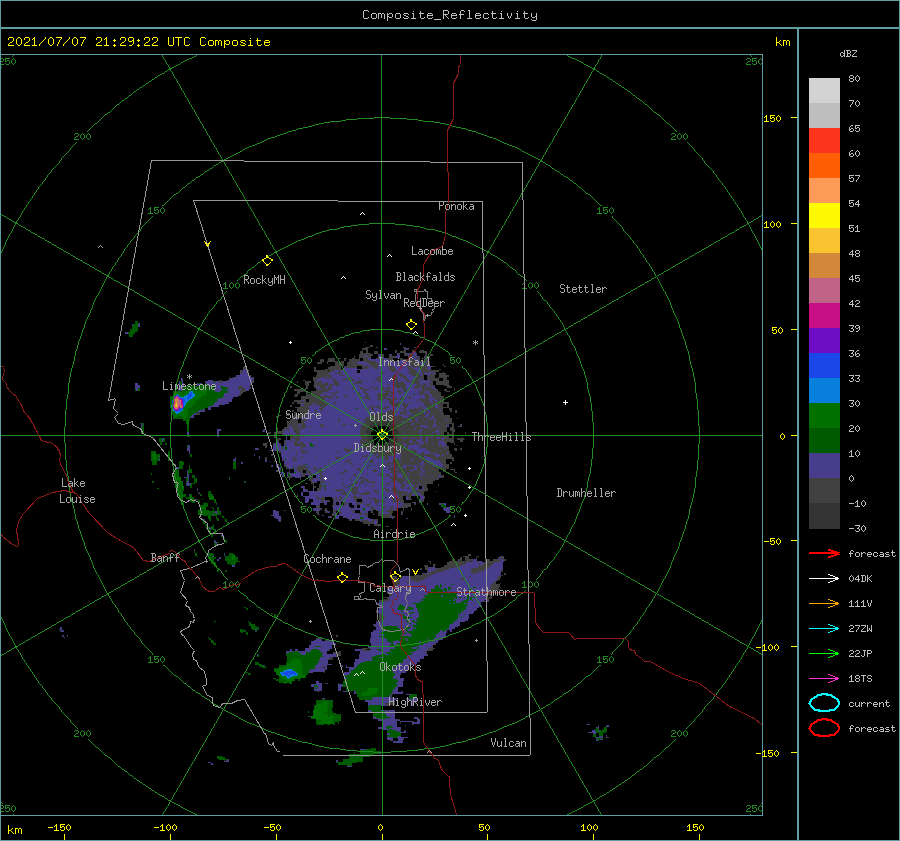The width and height of the screenshot is (900, 841).
Task: Click the Sylvan label
Action: [x=383, y=295]
